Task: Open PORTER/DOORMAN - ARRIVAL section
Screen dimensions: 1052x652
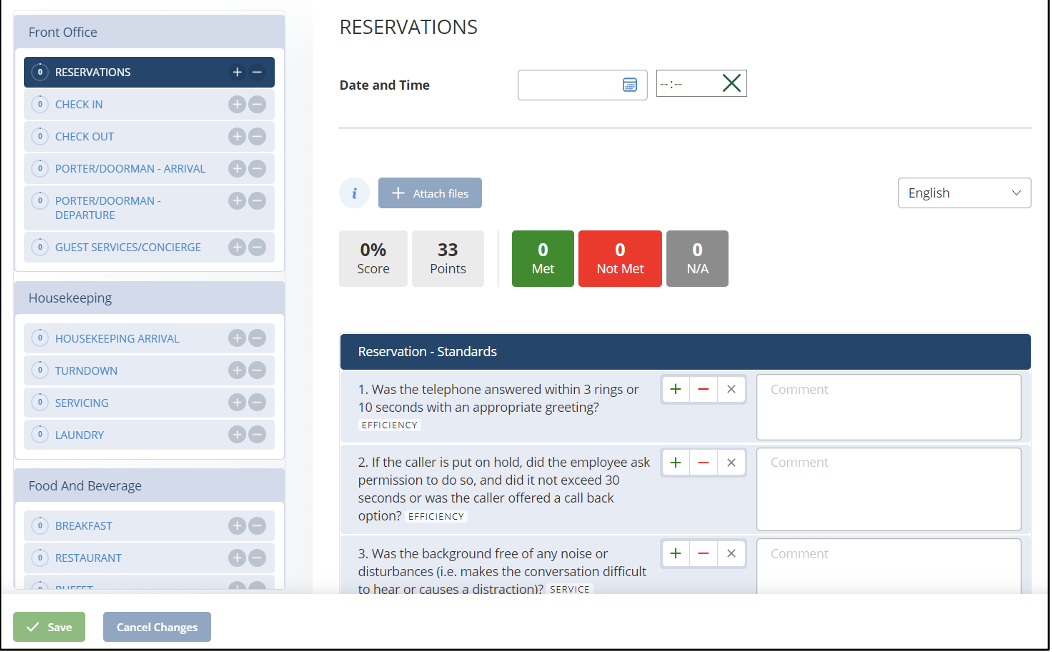Action: 130,169
